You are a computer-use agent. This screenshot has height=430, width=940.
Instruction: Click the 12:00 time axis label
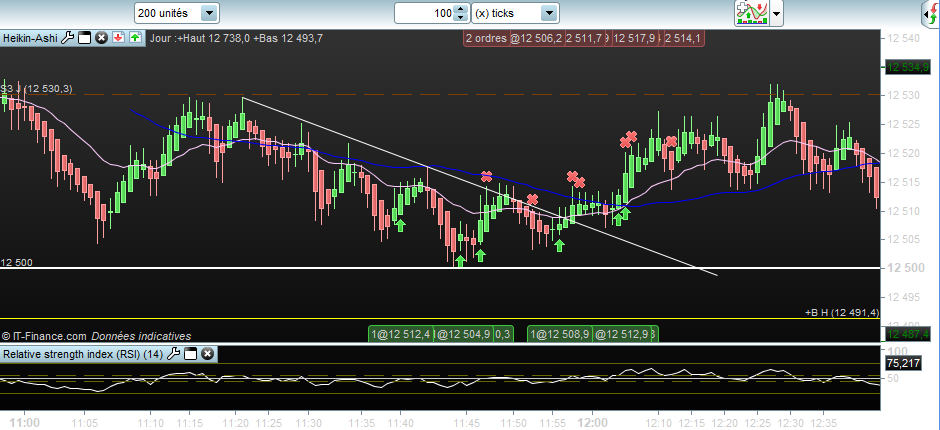(592, 423)
